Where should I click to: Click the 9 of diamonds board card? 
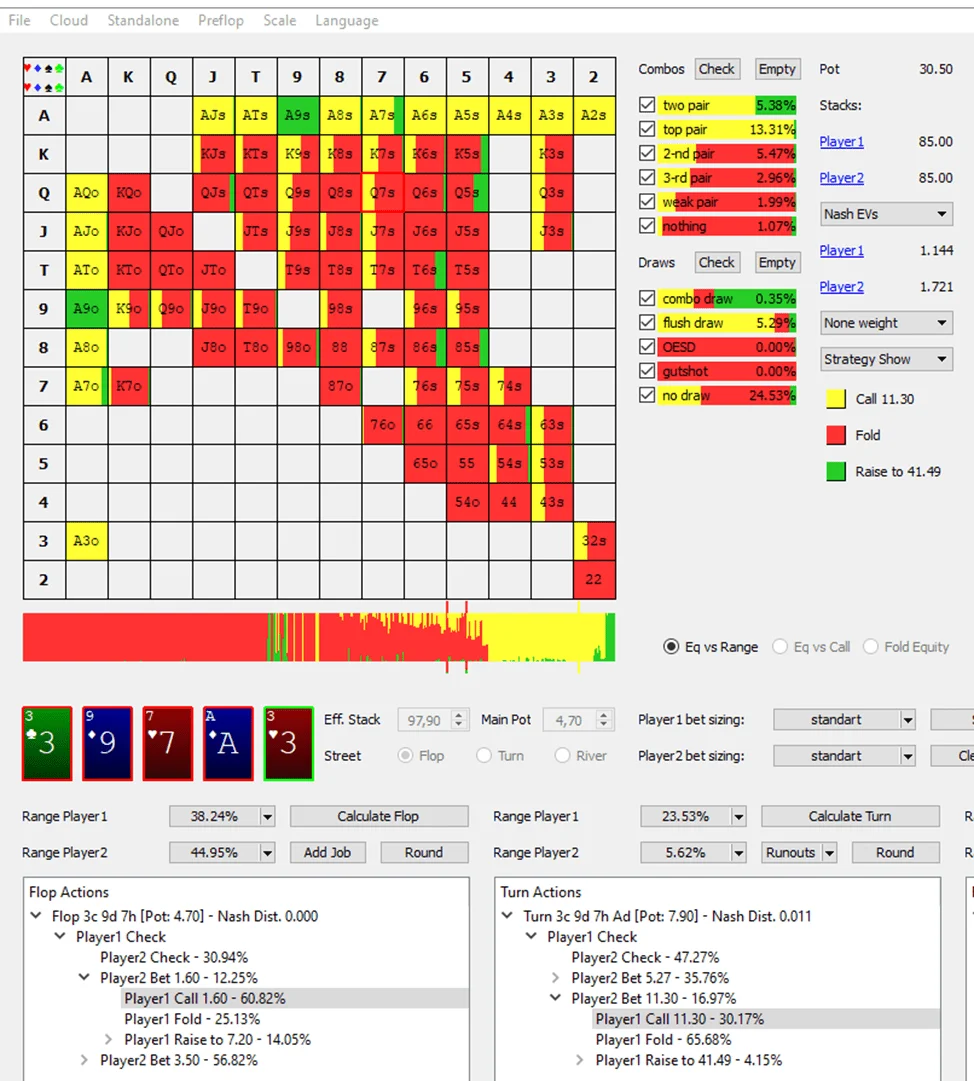click(107, 743)
